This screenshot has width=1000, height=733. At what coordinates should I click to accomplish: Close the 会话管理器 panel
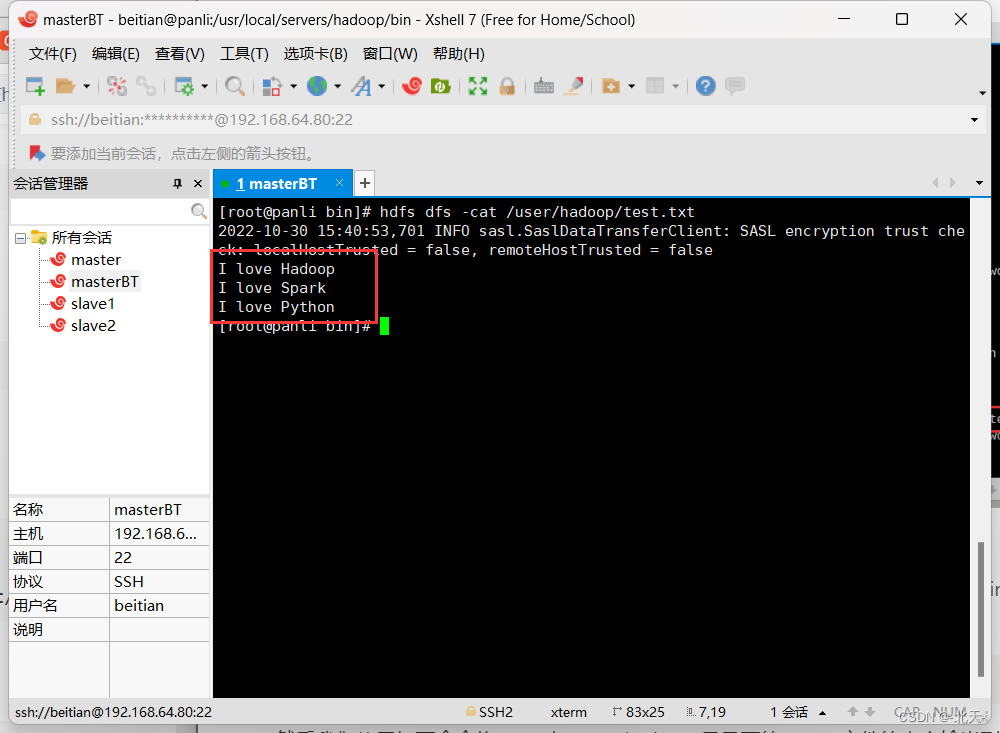(x=198, y=184)
